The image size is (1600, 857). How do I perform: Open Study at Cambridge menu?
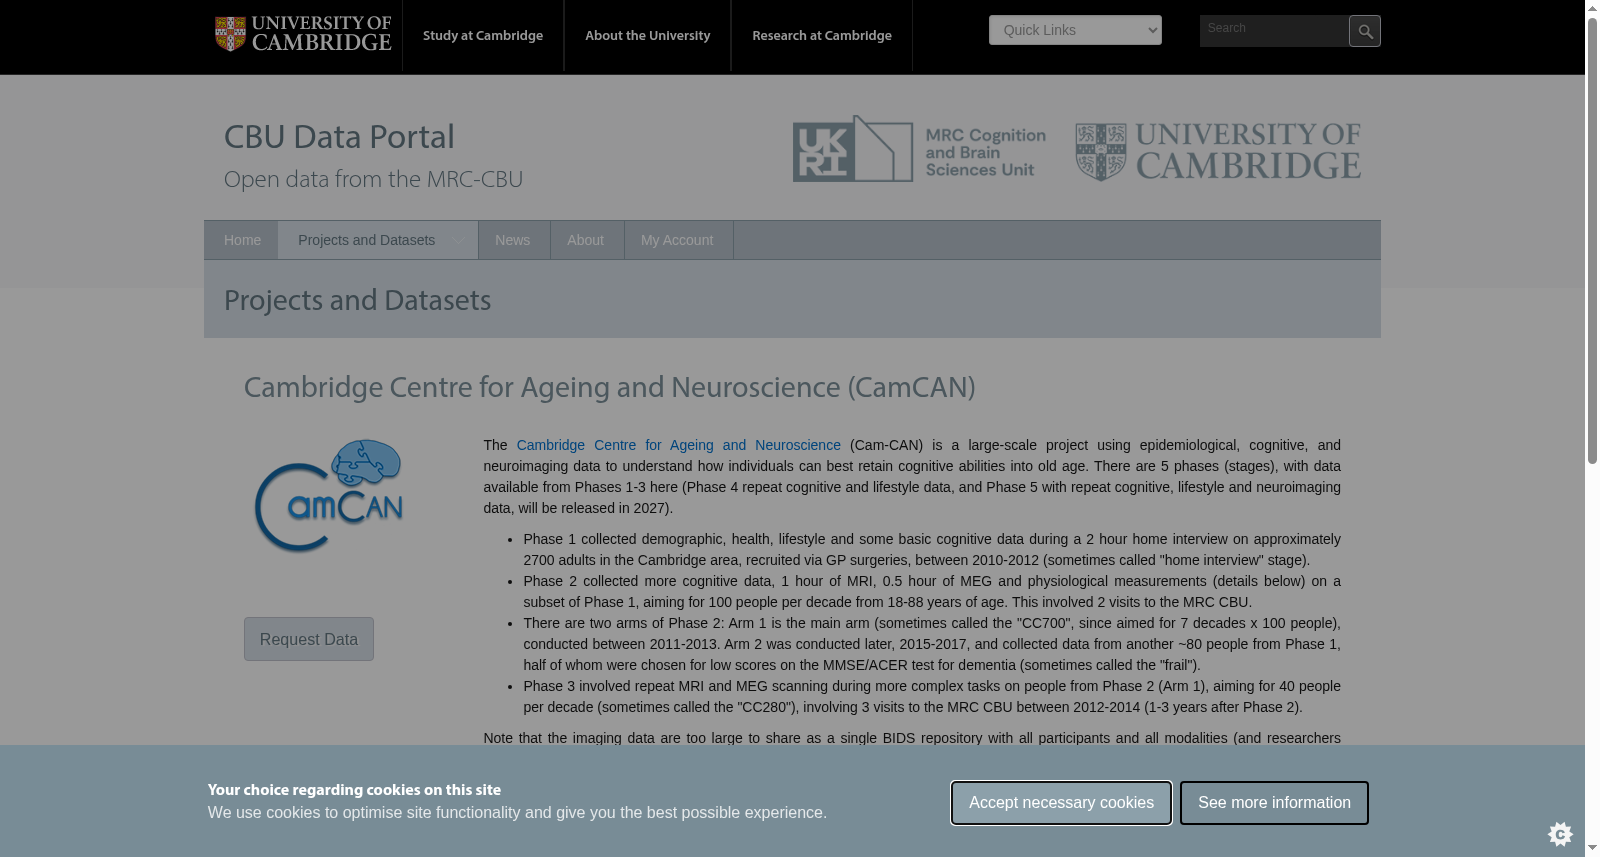pos(483,35)
